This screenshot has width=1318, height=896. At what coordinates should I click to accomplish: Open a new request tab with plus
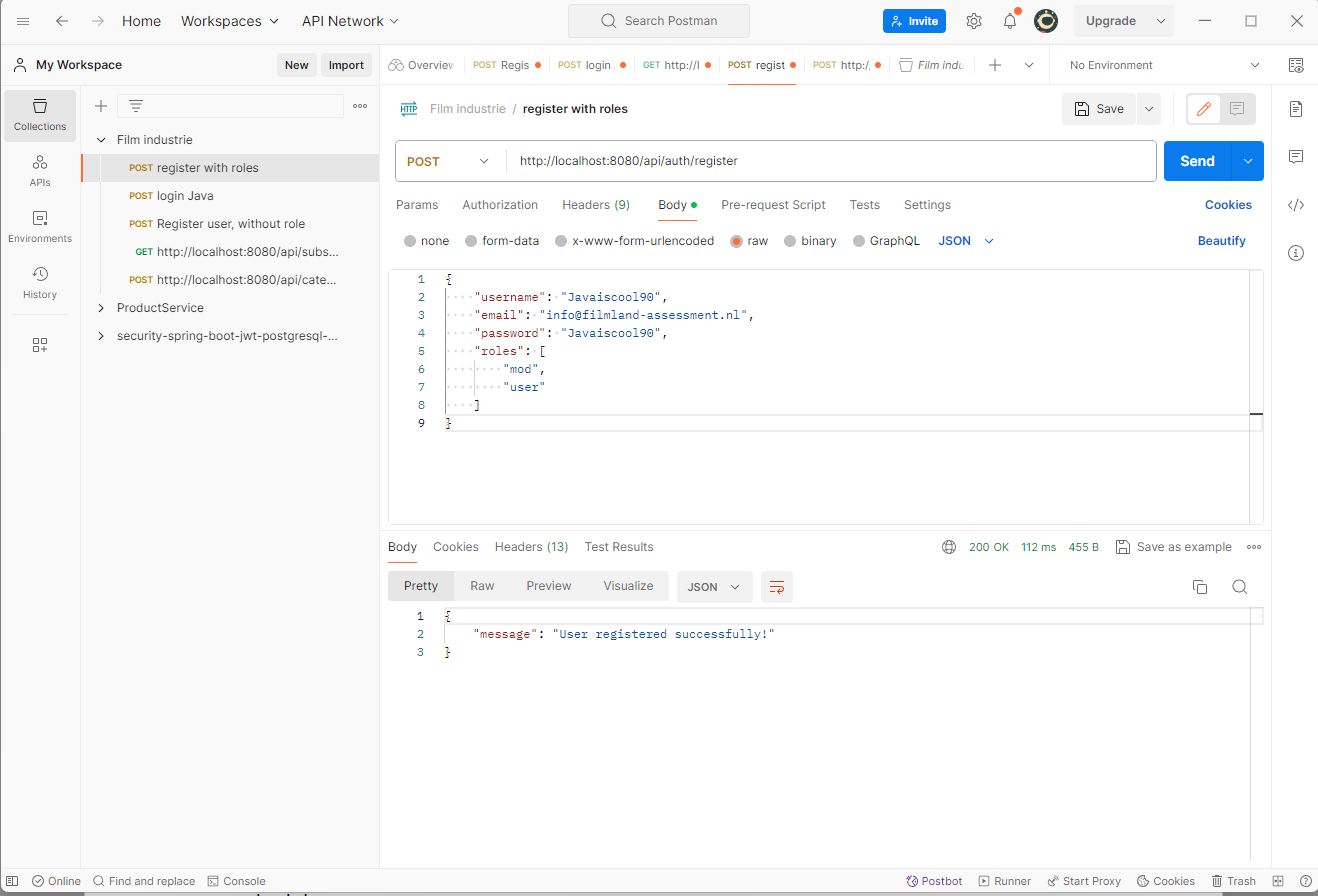(x=995, y=65)
